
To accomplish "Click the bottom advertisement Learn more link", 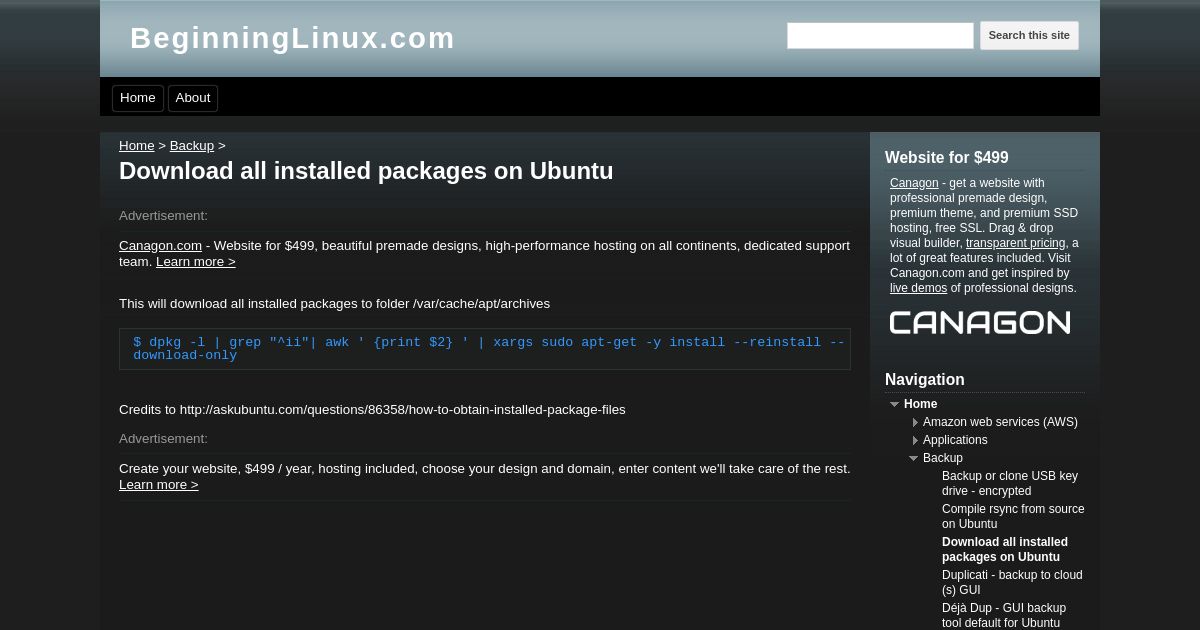I will pyautogui.click(x=159, y=484).
